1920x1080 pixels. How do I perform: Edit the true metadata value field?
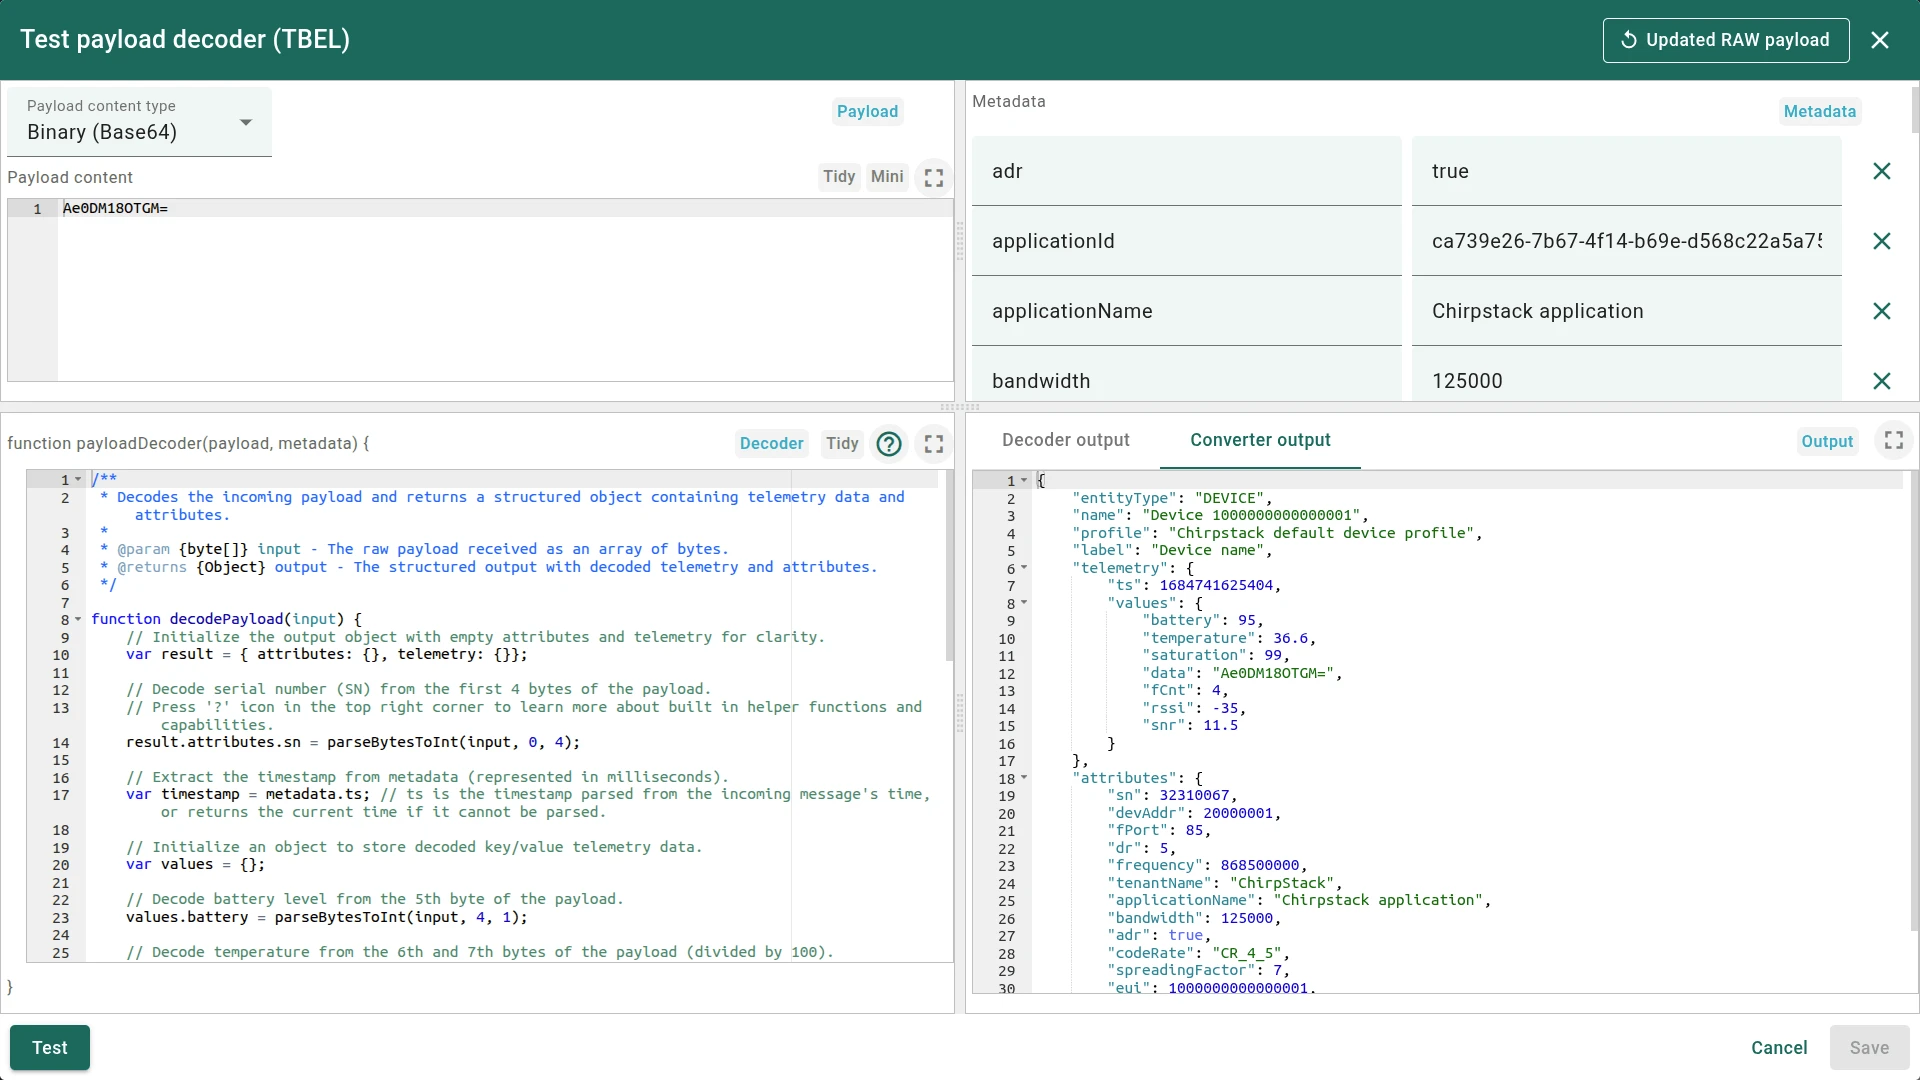coord(1627,171)
